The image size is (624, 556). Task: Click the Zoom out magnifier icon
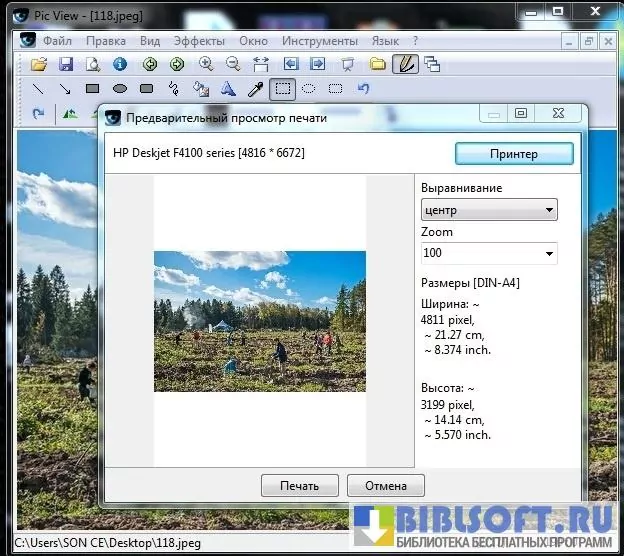[x=232, y=64]
